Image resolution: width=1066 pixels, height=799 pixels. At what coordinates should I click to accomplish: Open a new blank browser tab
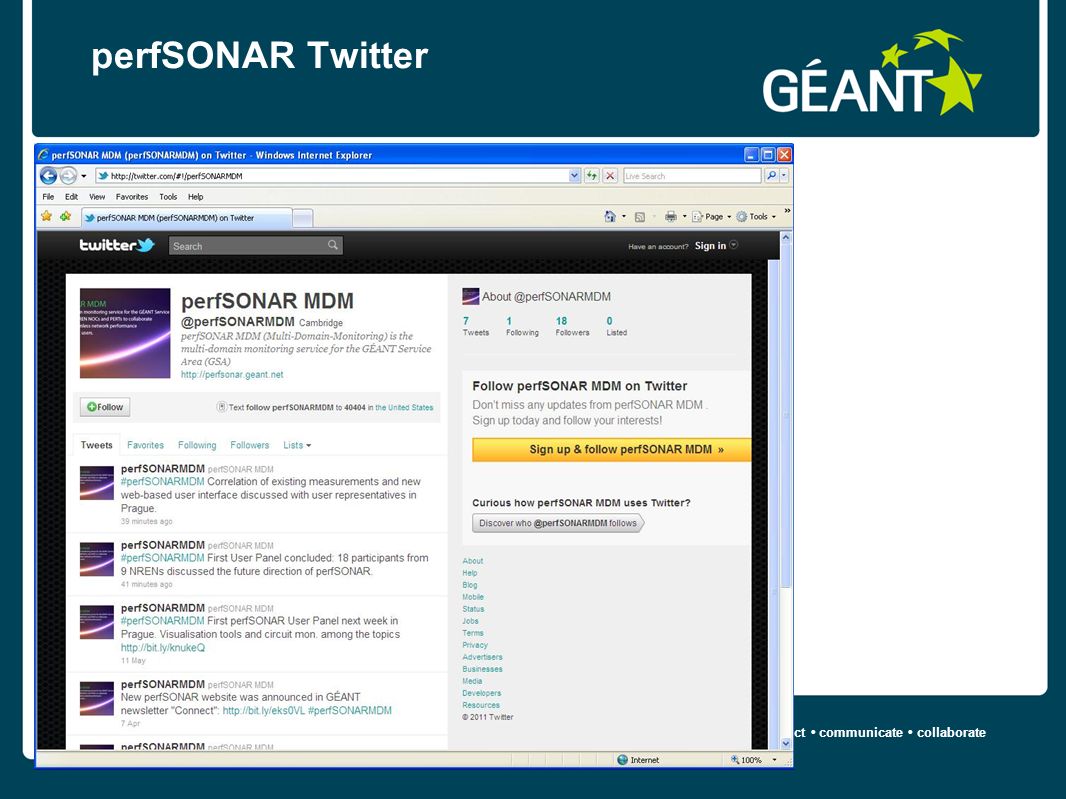303,218
